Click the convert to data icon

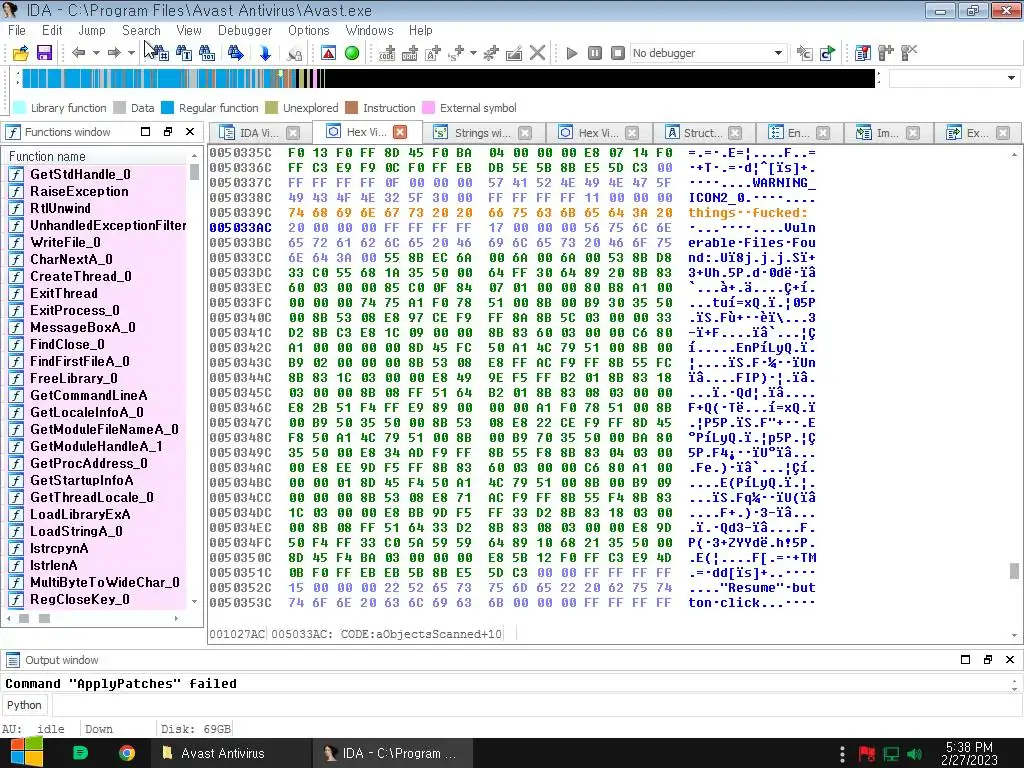click(409, 53)
